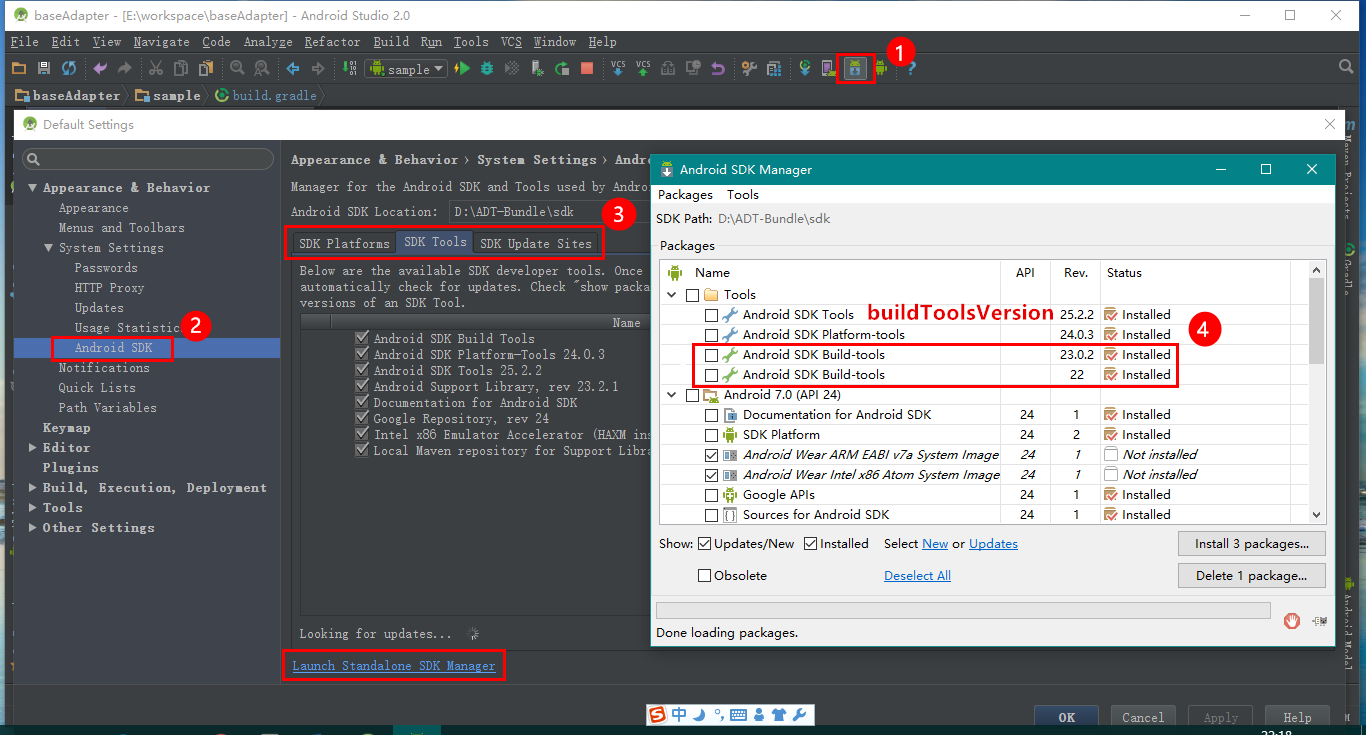Update project from VCS with blue arrow icon

(x=616, y=68)
